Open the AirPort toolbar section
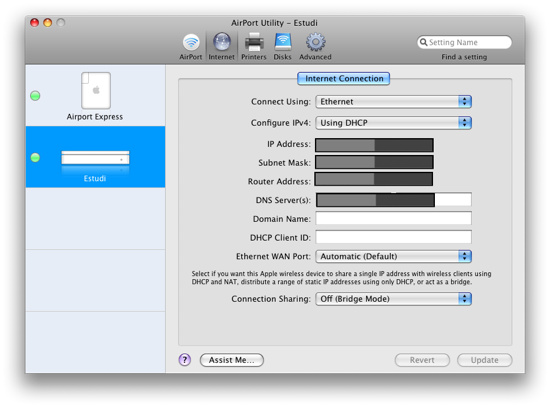Viewport: 550px width, 408px height. [191, 47]
